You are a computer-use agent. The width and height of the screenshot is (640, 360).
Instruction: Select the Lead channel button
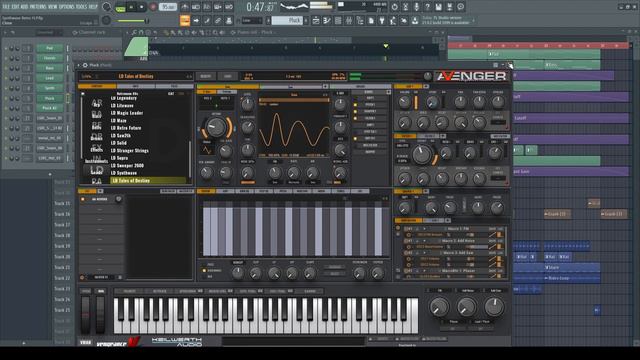[49, 78]
